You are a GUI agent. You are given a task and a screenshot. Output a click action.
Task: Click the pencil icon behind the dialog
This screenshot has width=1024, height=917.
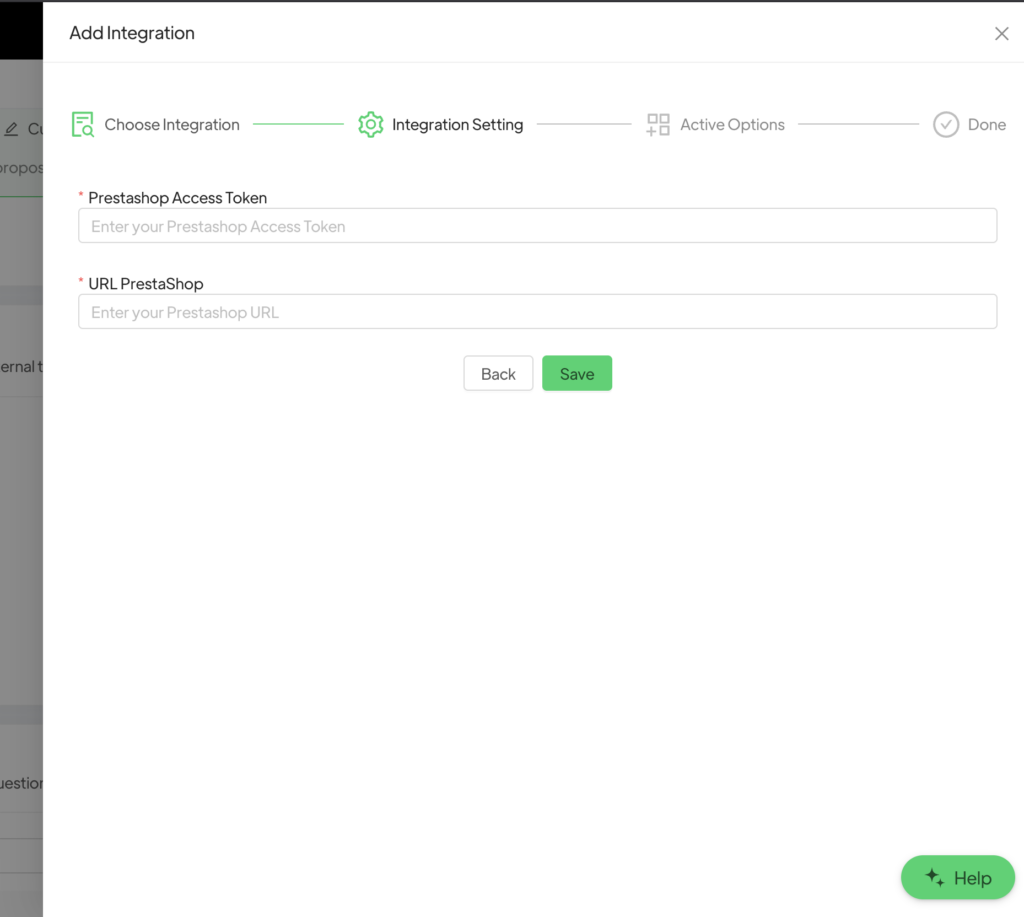(x=12, y=129)
